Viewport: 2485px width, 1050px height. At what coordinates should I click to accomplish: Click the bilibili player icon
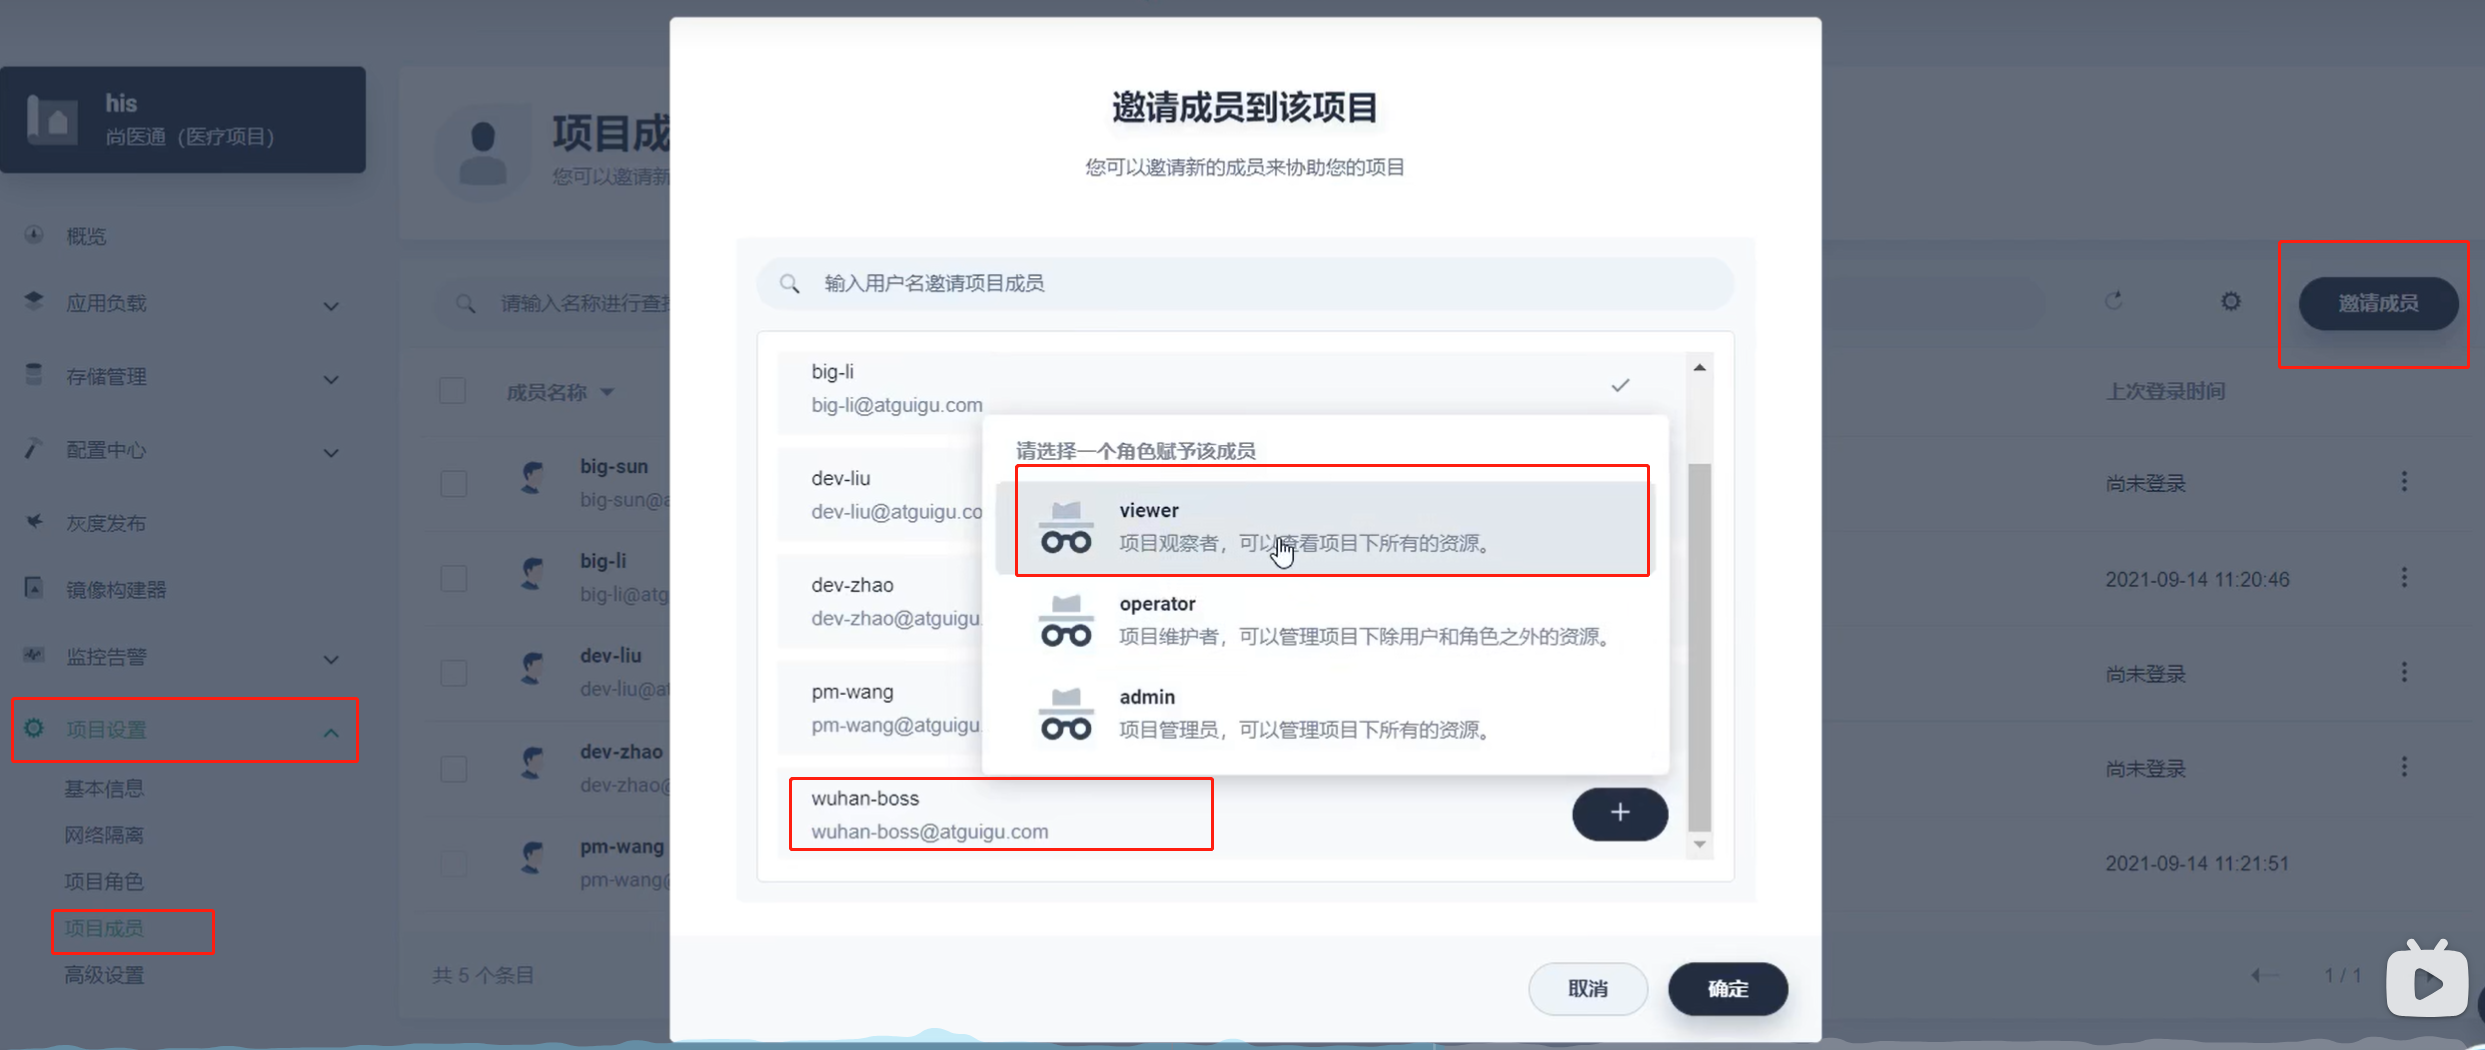(x=2427, y=978)
